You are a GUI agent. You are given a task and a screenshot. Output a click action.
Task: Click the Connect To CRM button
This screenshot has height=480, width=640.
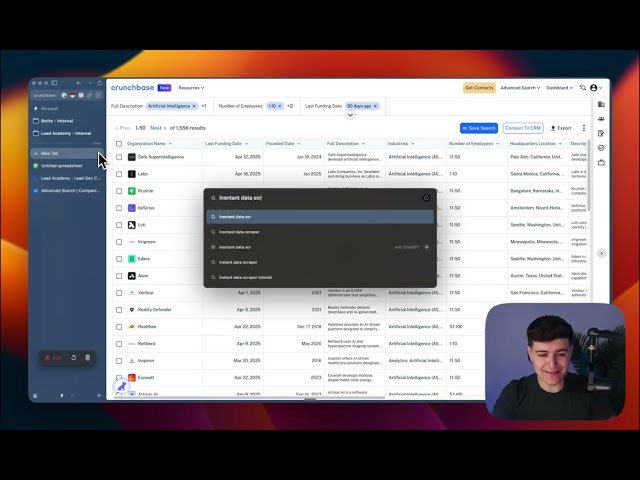(x=523, y=128)
